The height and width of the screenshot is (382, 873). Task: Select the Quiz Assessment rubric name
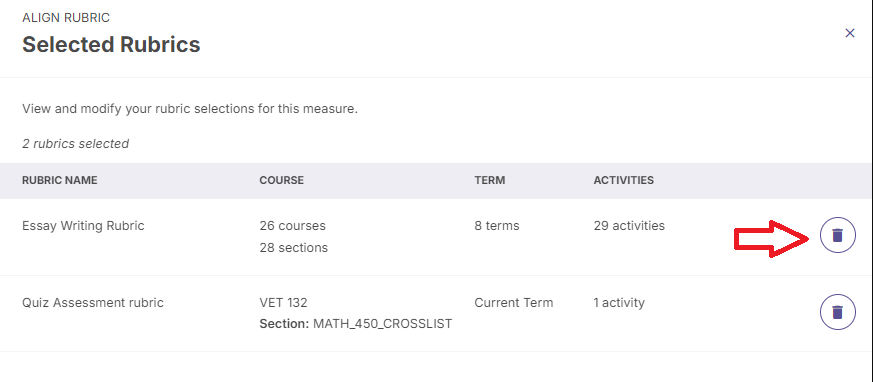(x=93, y=302)
